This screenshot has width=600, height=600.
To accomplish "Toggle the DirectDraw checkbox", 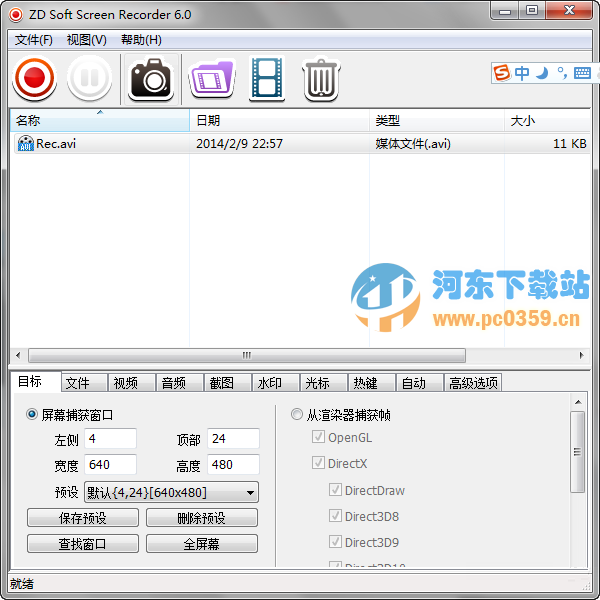I will pos(335,489).
